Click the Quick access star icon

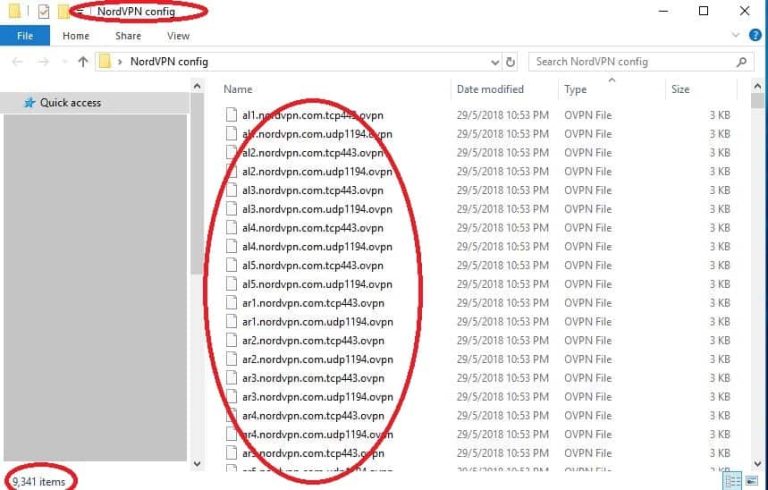(29, 102)
